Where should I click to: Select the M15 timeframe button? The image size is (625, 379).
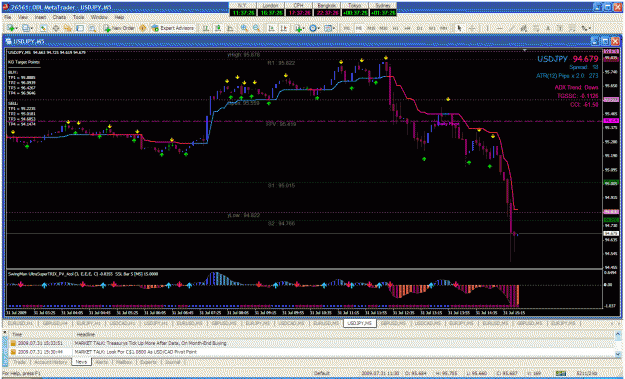coord(371,28)
